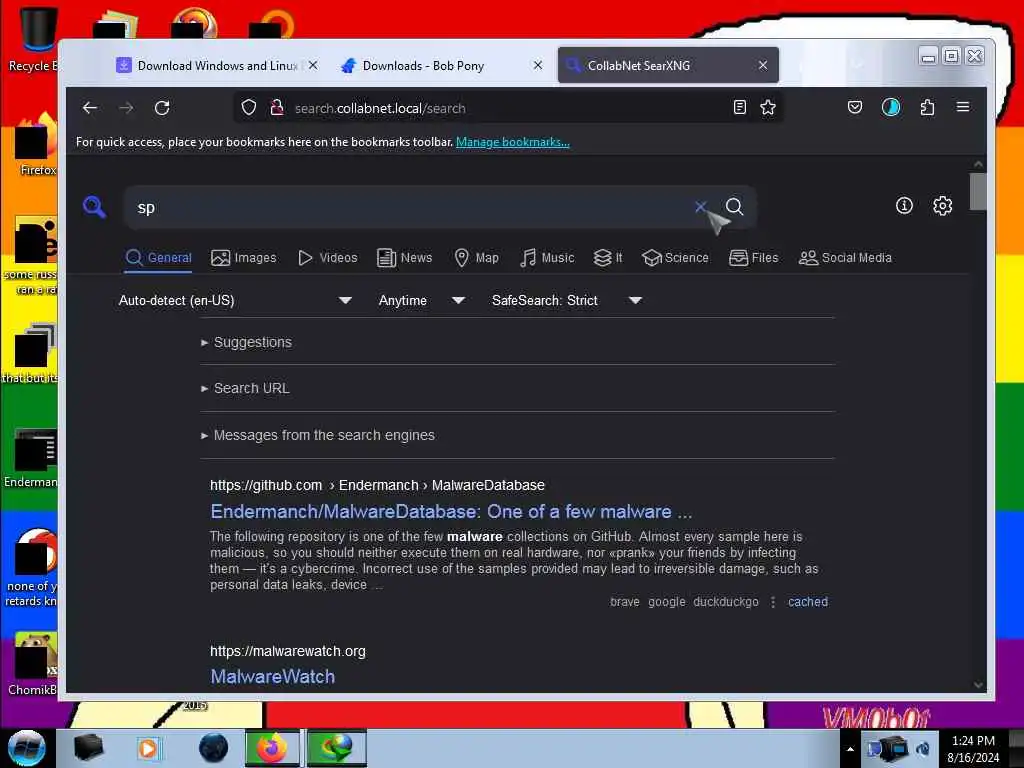
Task: Click taskbar clock 1:24 PM
Action: (x=973, y=749)
